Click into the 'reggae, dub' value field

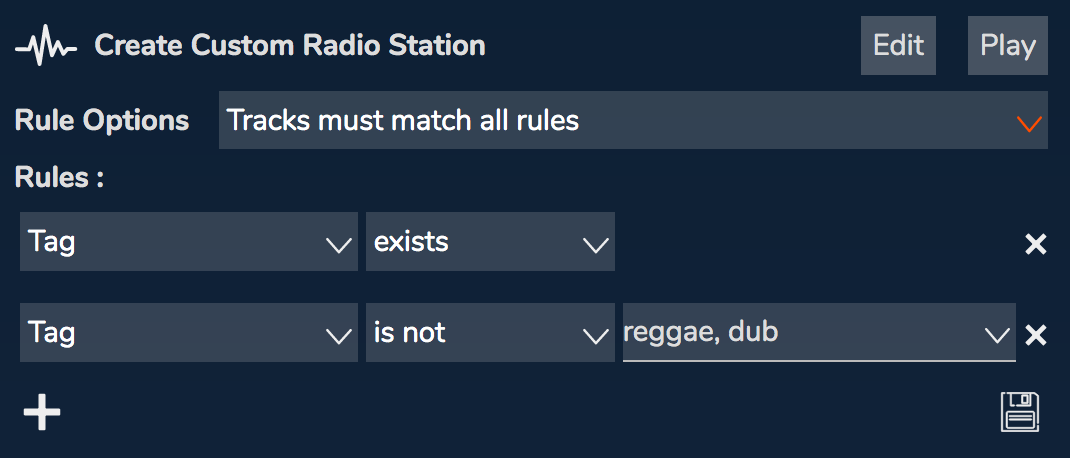(x=819, y=332)
